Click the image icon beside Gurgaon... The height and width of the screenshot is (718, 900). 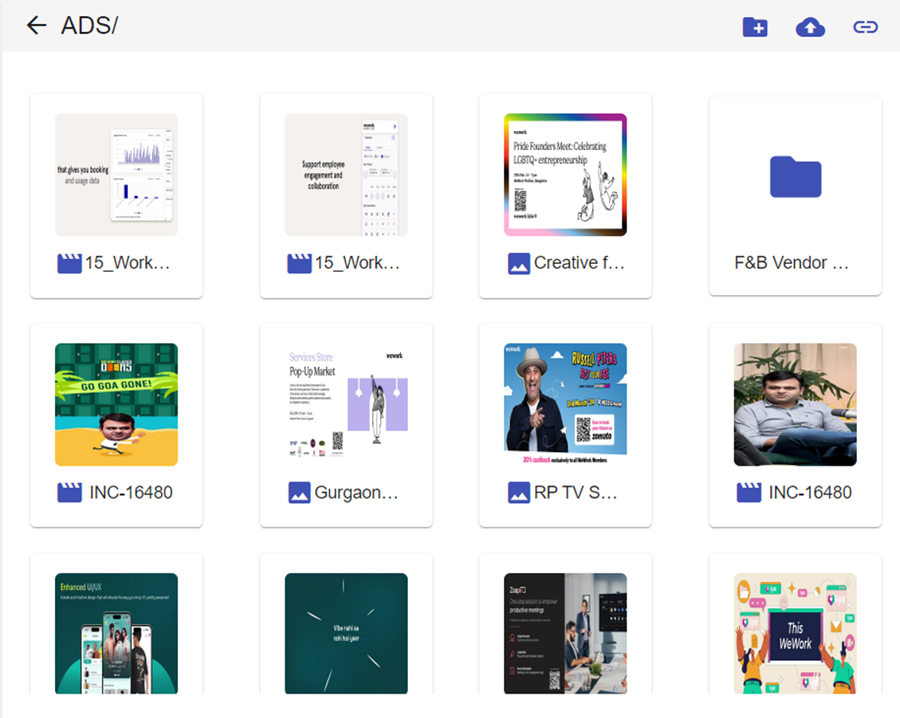tap(299, 492)
